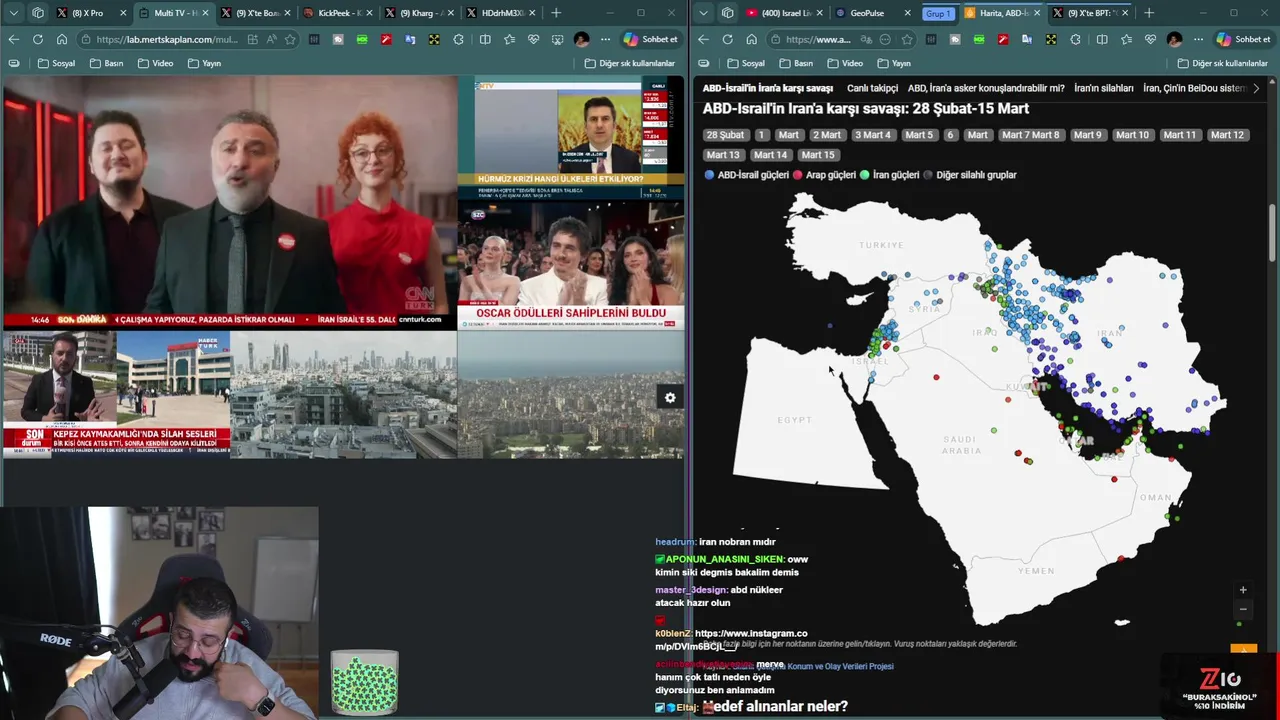Select the 28 Şubat date filter
1280x720 pixels.
[x=725, y=135]
